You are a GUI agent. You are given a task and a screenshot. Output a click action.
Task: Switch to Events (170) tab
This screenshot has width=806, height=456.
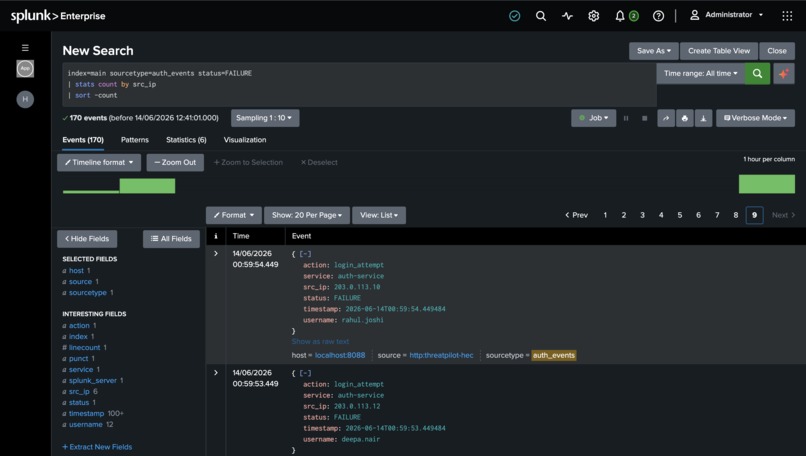pyautogui.click(x=83, y=140)
